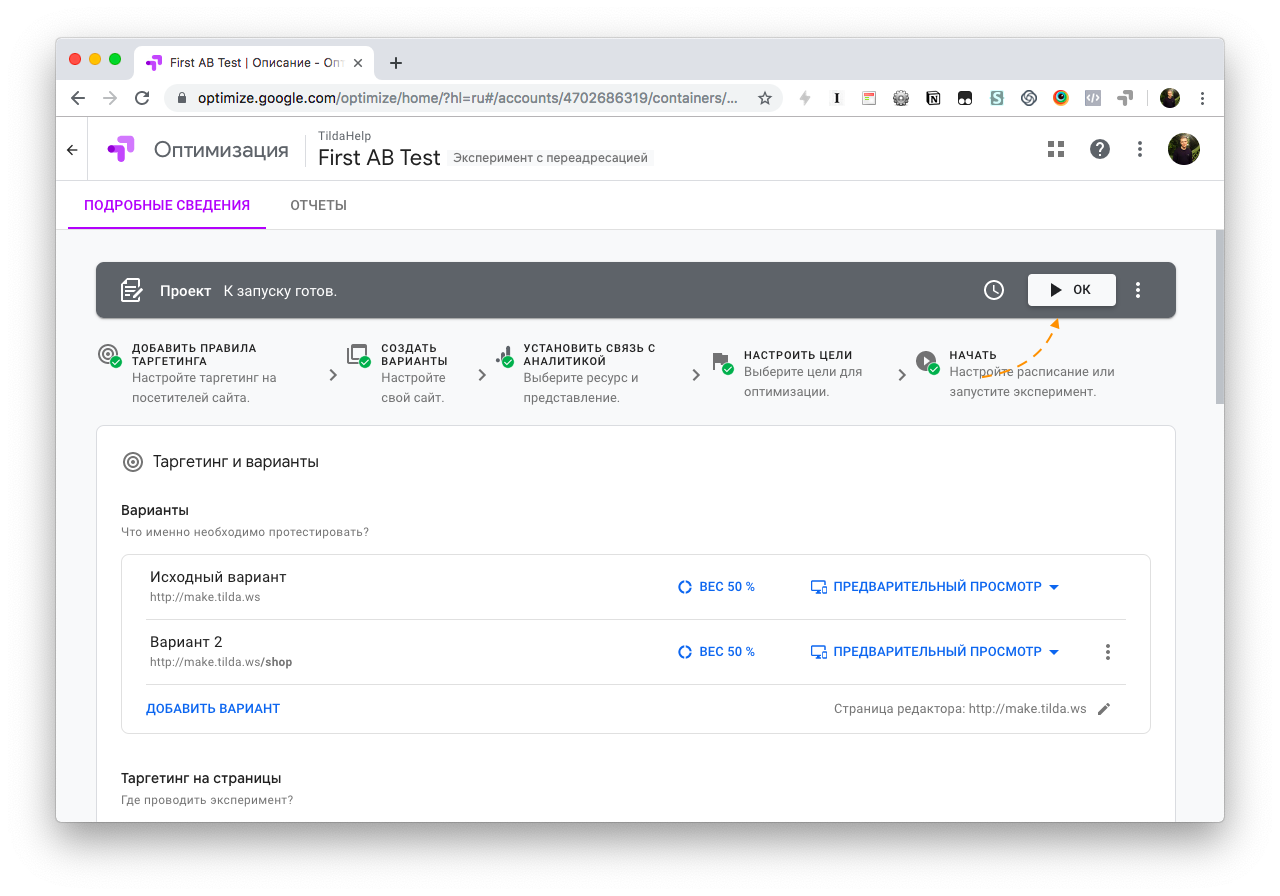Click the black two-dot extension icon
The height and width of the screenshot is (896, 1280).
pyautogui.click(x=965, y=98)
